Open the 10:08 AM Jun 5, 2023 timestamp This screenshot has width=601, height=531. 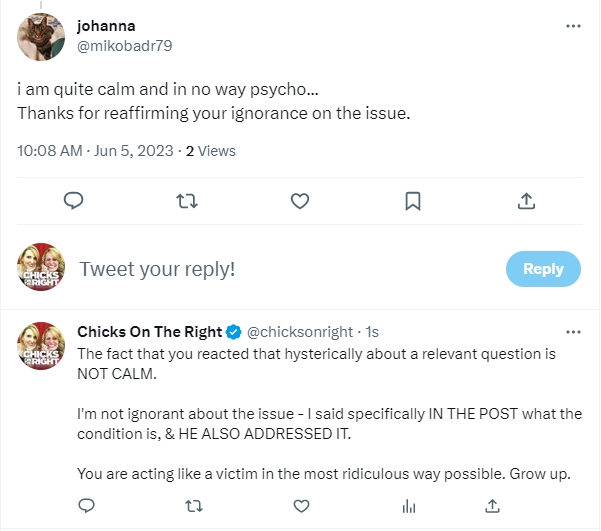tap(95, 151)
